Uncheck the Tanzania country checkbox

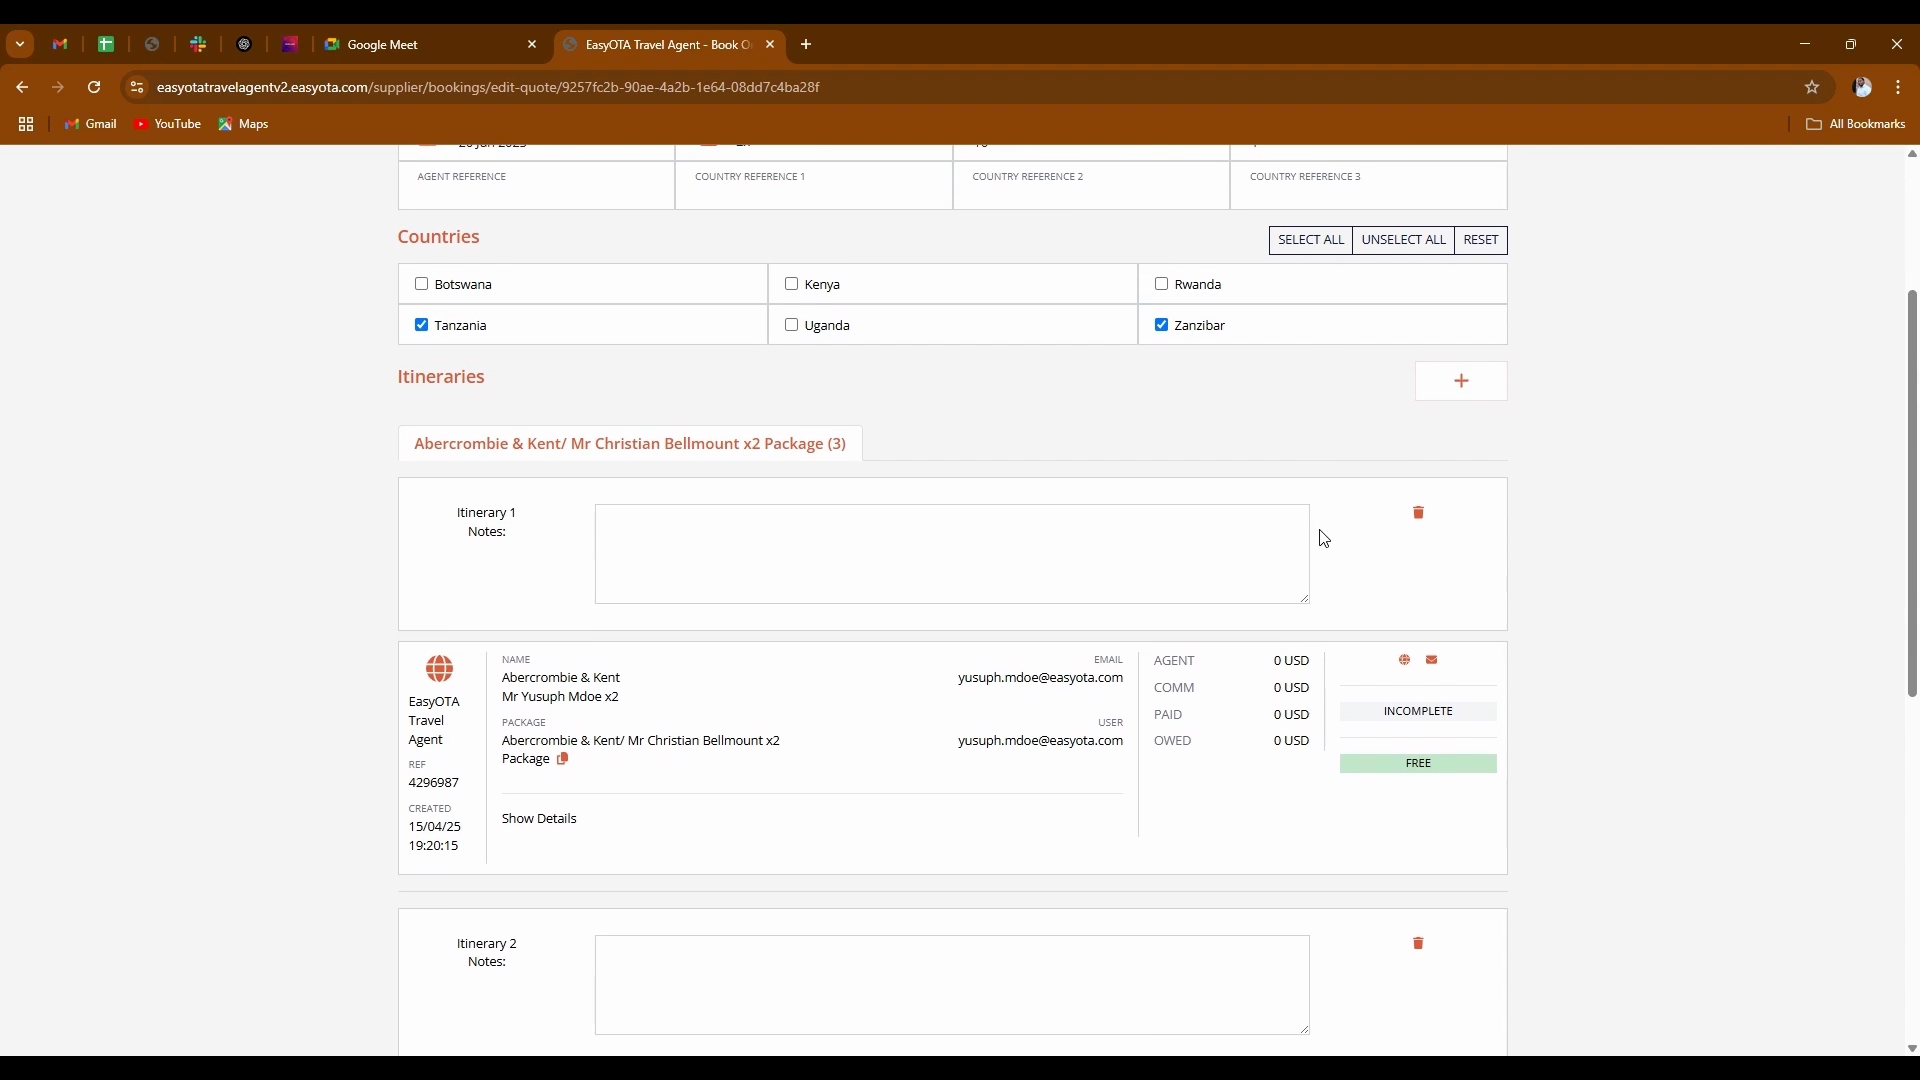click(x=421, y=325)
